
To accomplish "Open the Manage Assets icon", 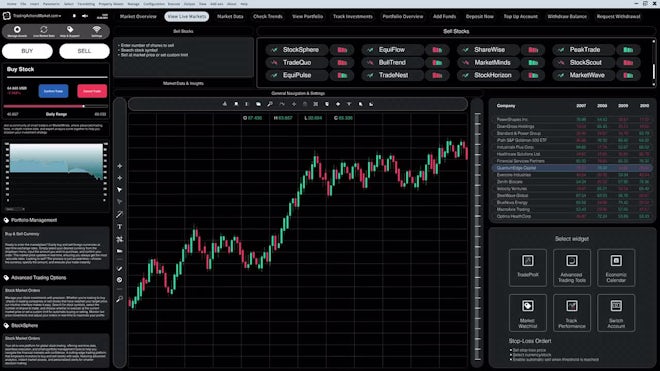I will point(17,29).
